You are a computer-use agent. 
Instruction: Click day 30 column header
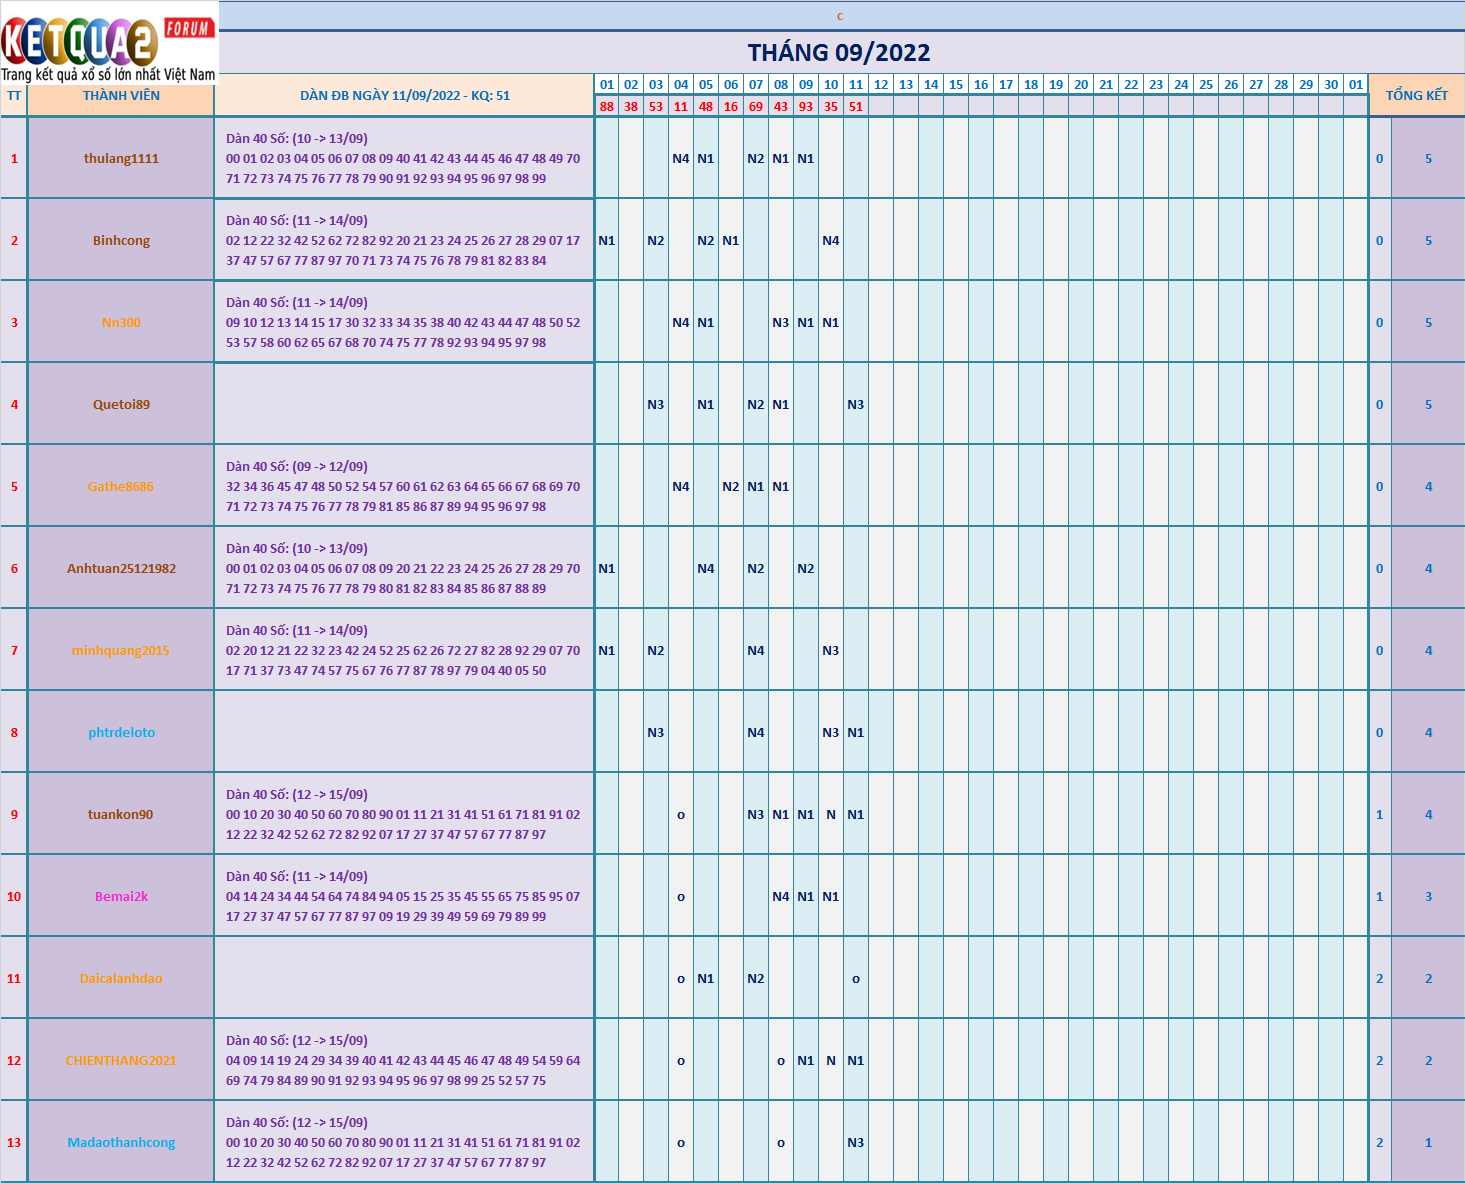click(1331, 85)
